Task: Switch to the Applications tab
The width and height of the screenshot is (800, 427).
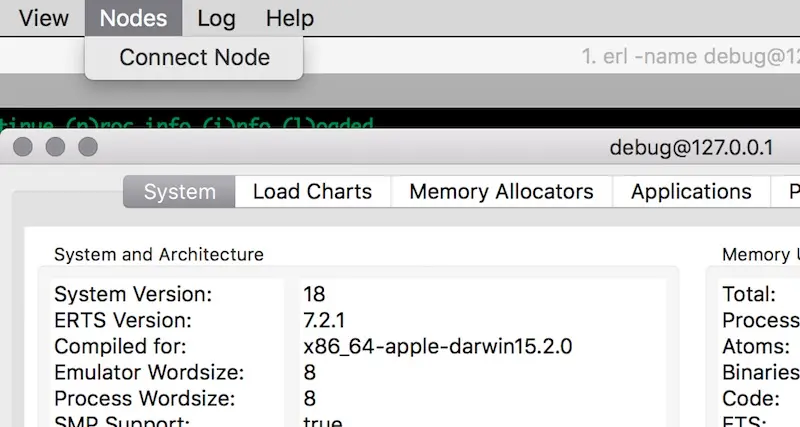Action: pyautogui.click(x=691, y=192)
